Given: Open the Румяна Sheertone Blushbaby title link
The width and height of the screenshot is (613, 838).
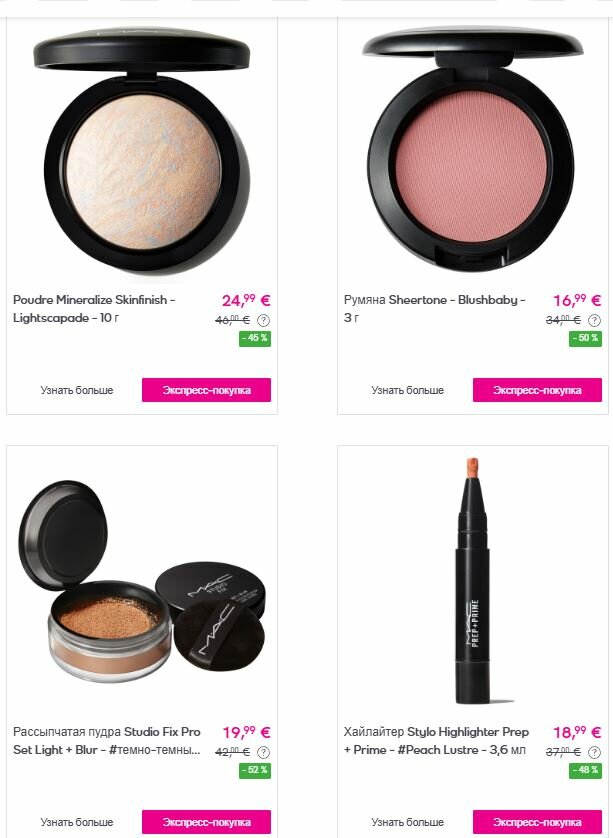Looking at the screenshot, I should tap(434, 309).
